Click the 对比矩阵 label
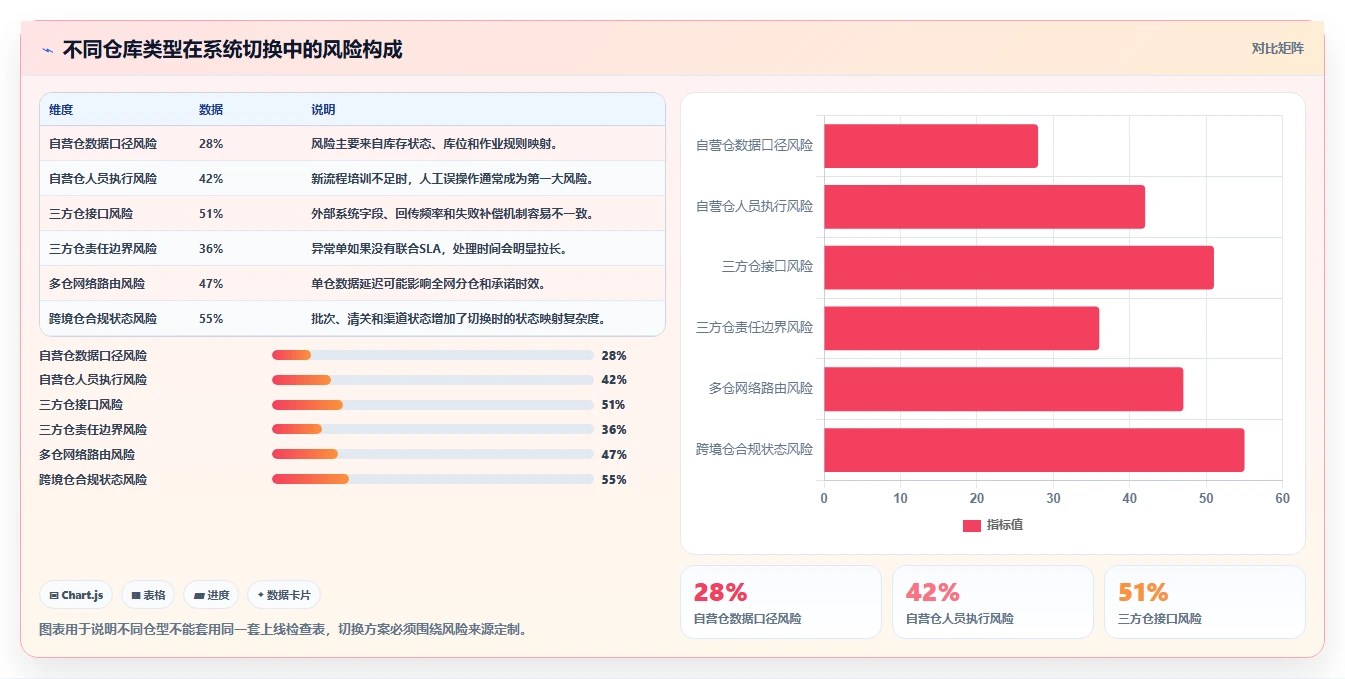 click(x=1277, y=48)
